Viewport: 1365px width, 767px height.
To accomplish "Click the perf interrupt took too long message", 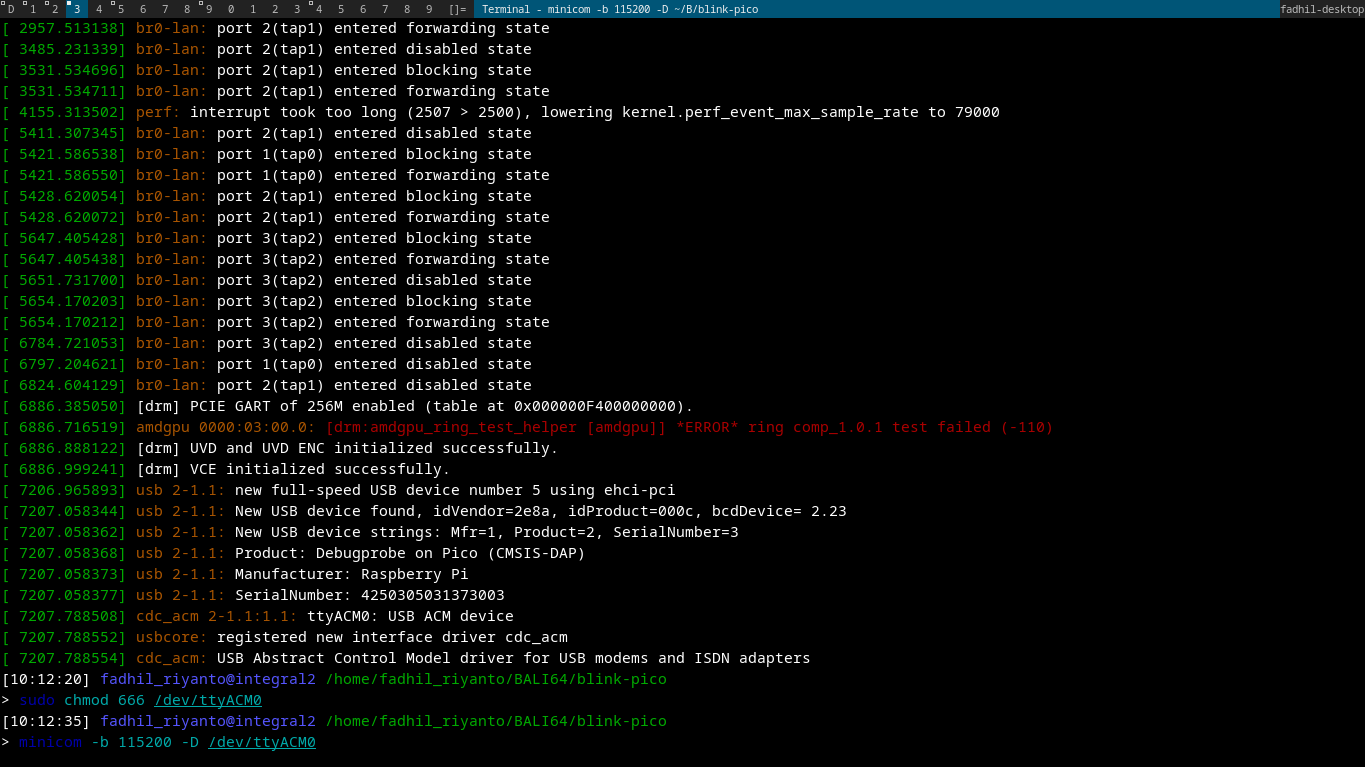I will coord(594,112).
